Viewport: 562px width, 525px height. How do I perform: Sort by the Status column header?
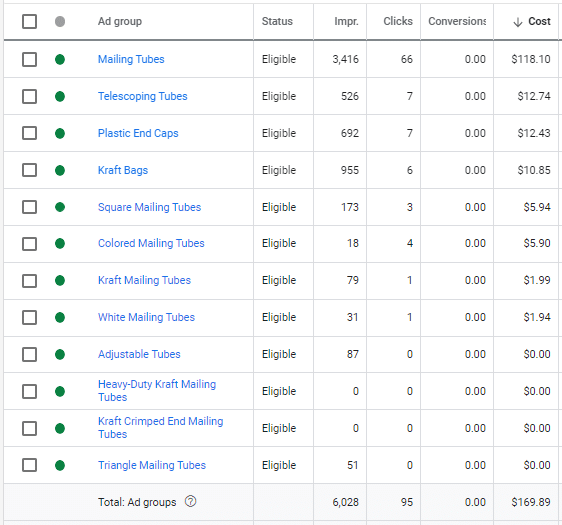(277, 22)
